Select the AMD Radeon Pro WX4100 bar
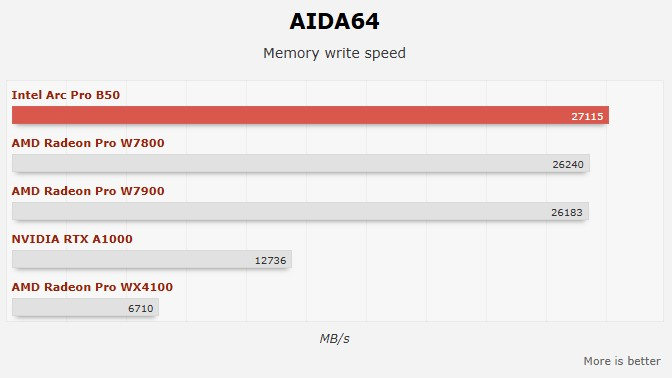The image size is (672, 378). click(85, 307)
